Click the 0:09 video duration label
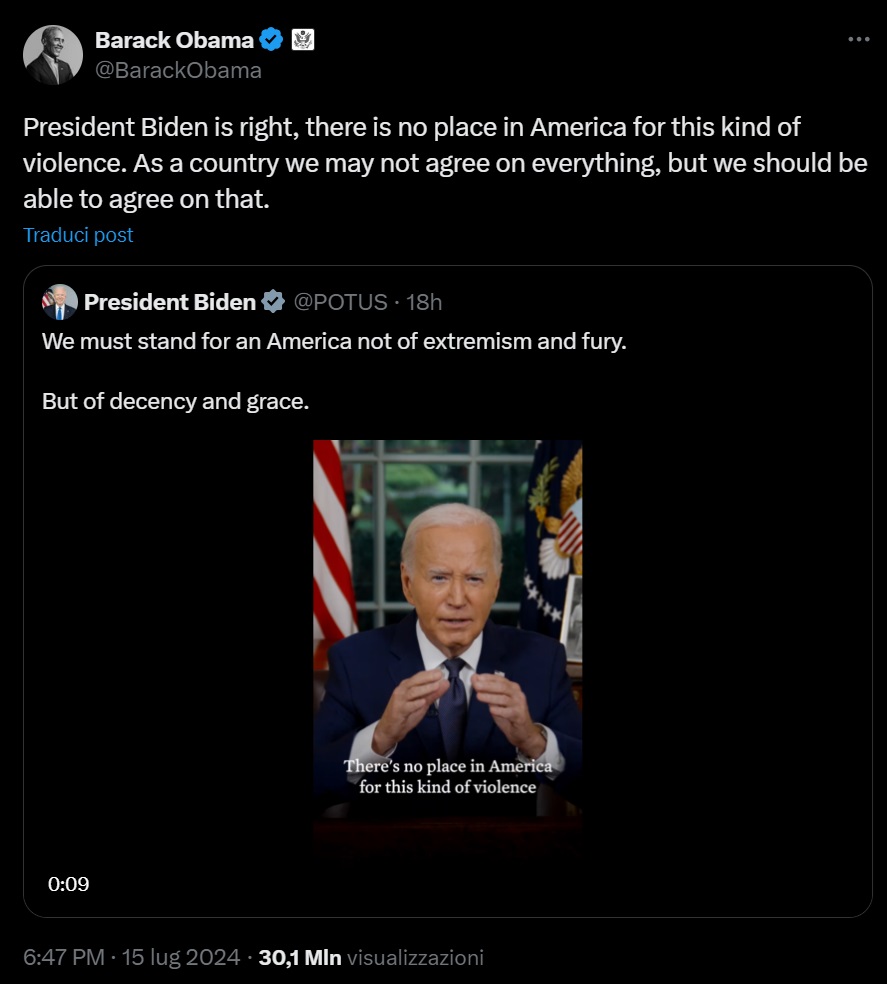 [69, 884]
